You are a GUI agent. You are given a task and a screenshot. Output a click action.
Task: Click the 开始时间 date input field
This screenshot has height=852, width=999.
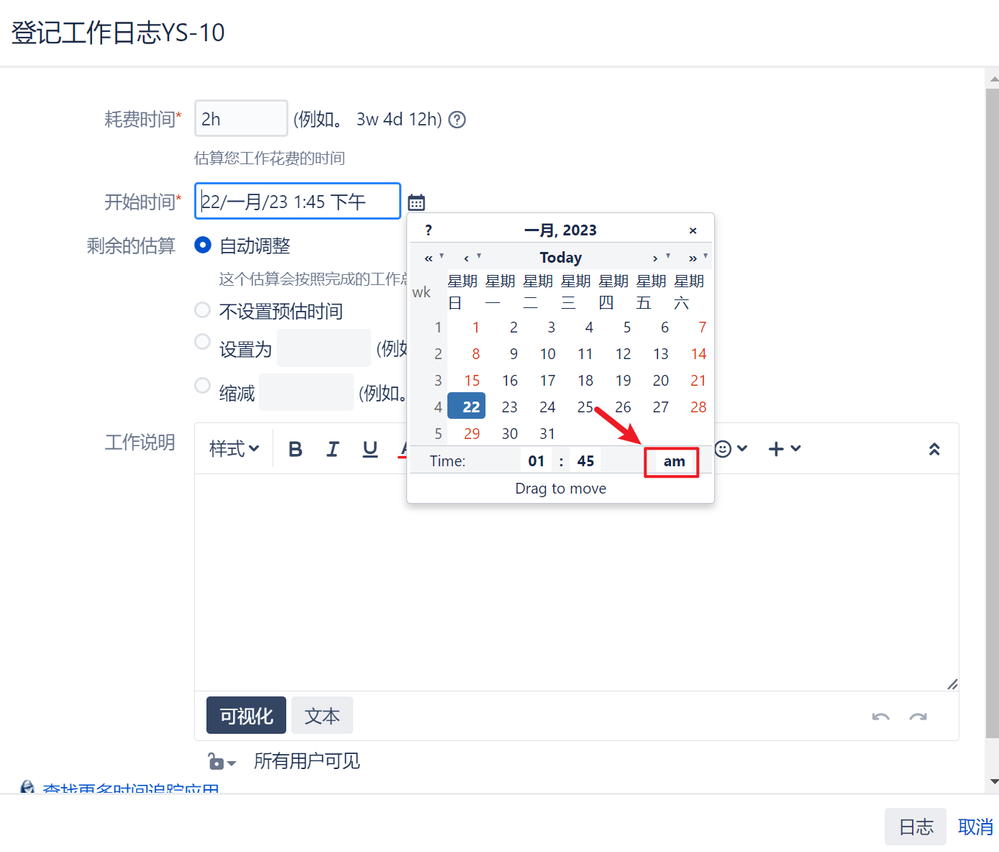[298, 201]
